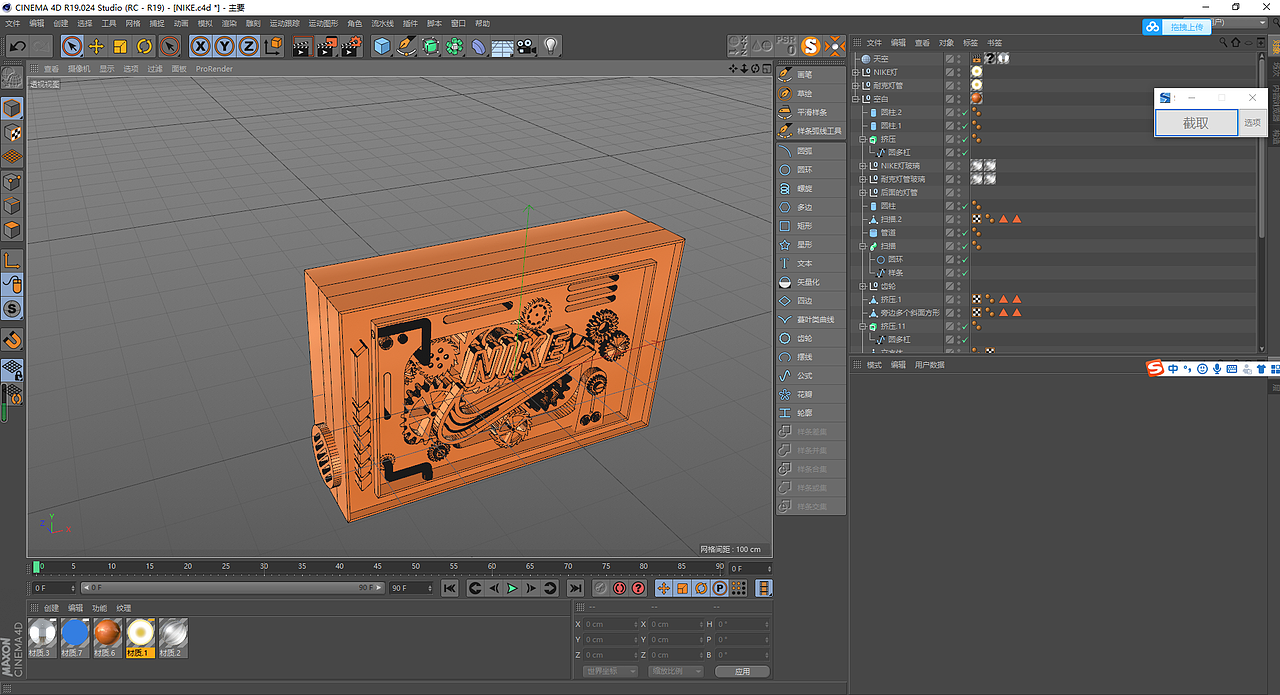
Task: Toggle Y axis lock
Action: 224,46
